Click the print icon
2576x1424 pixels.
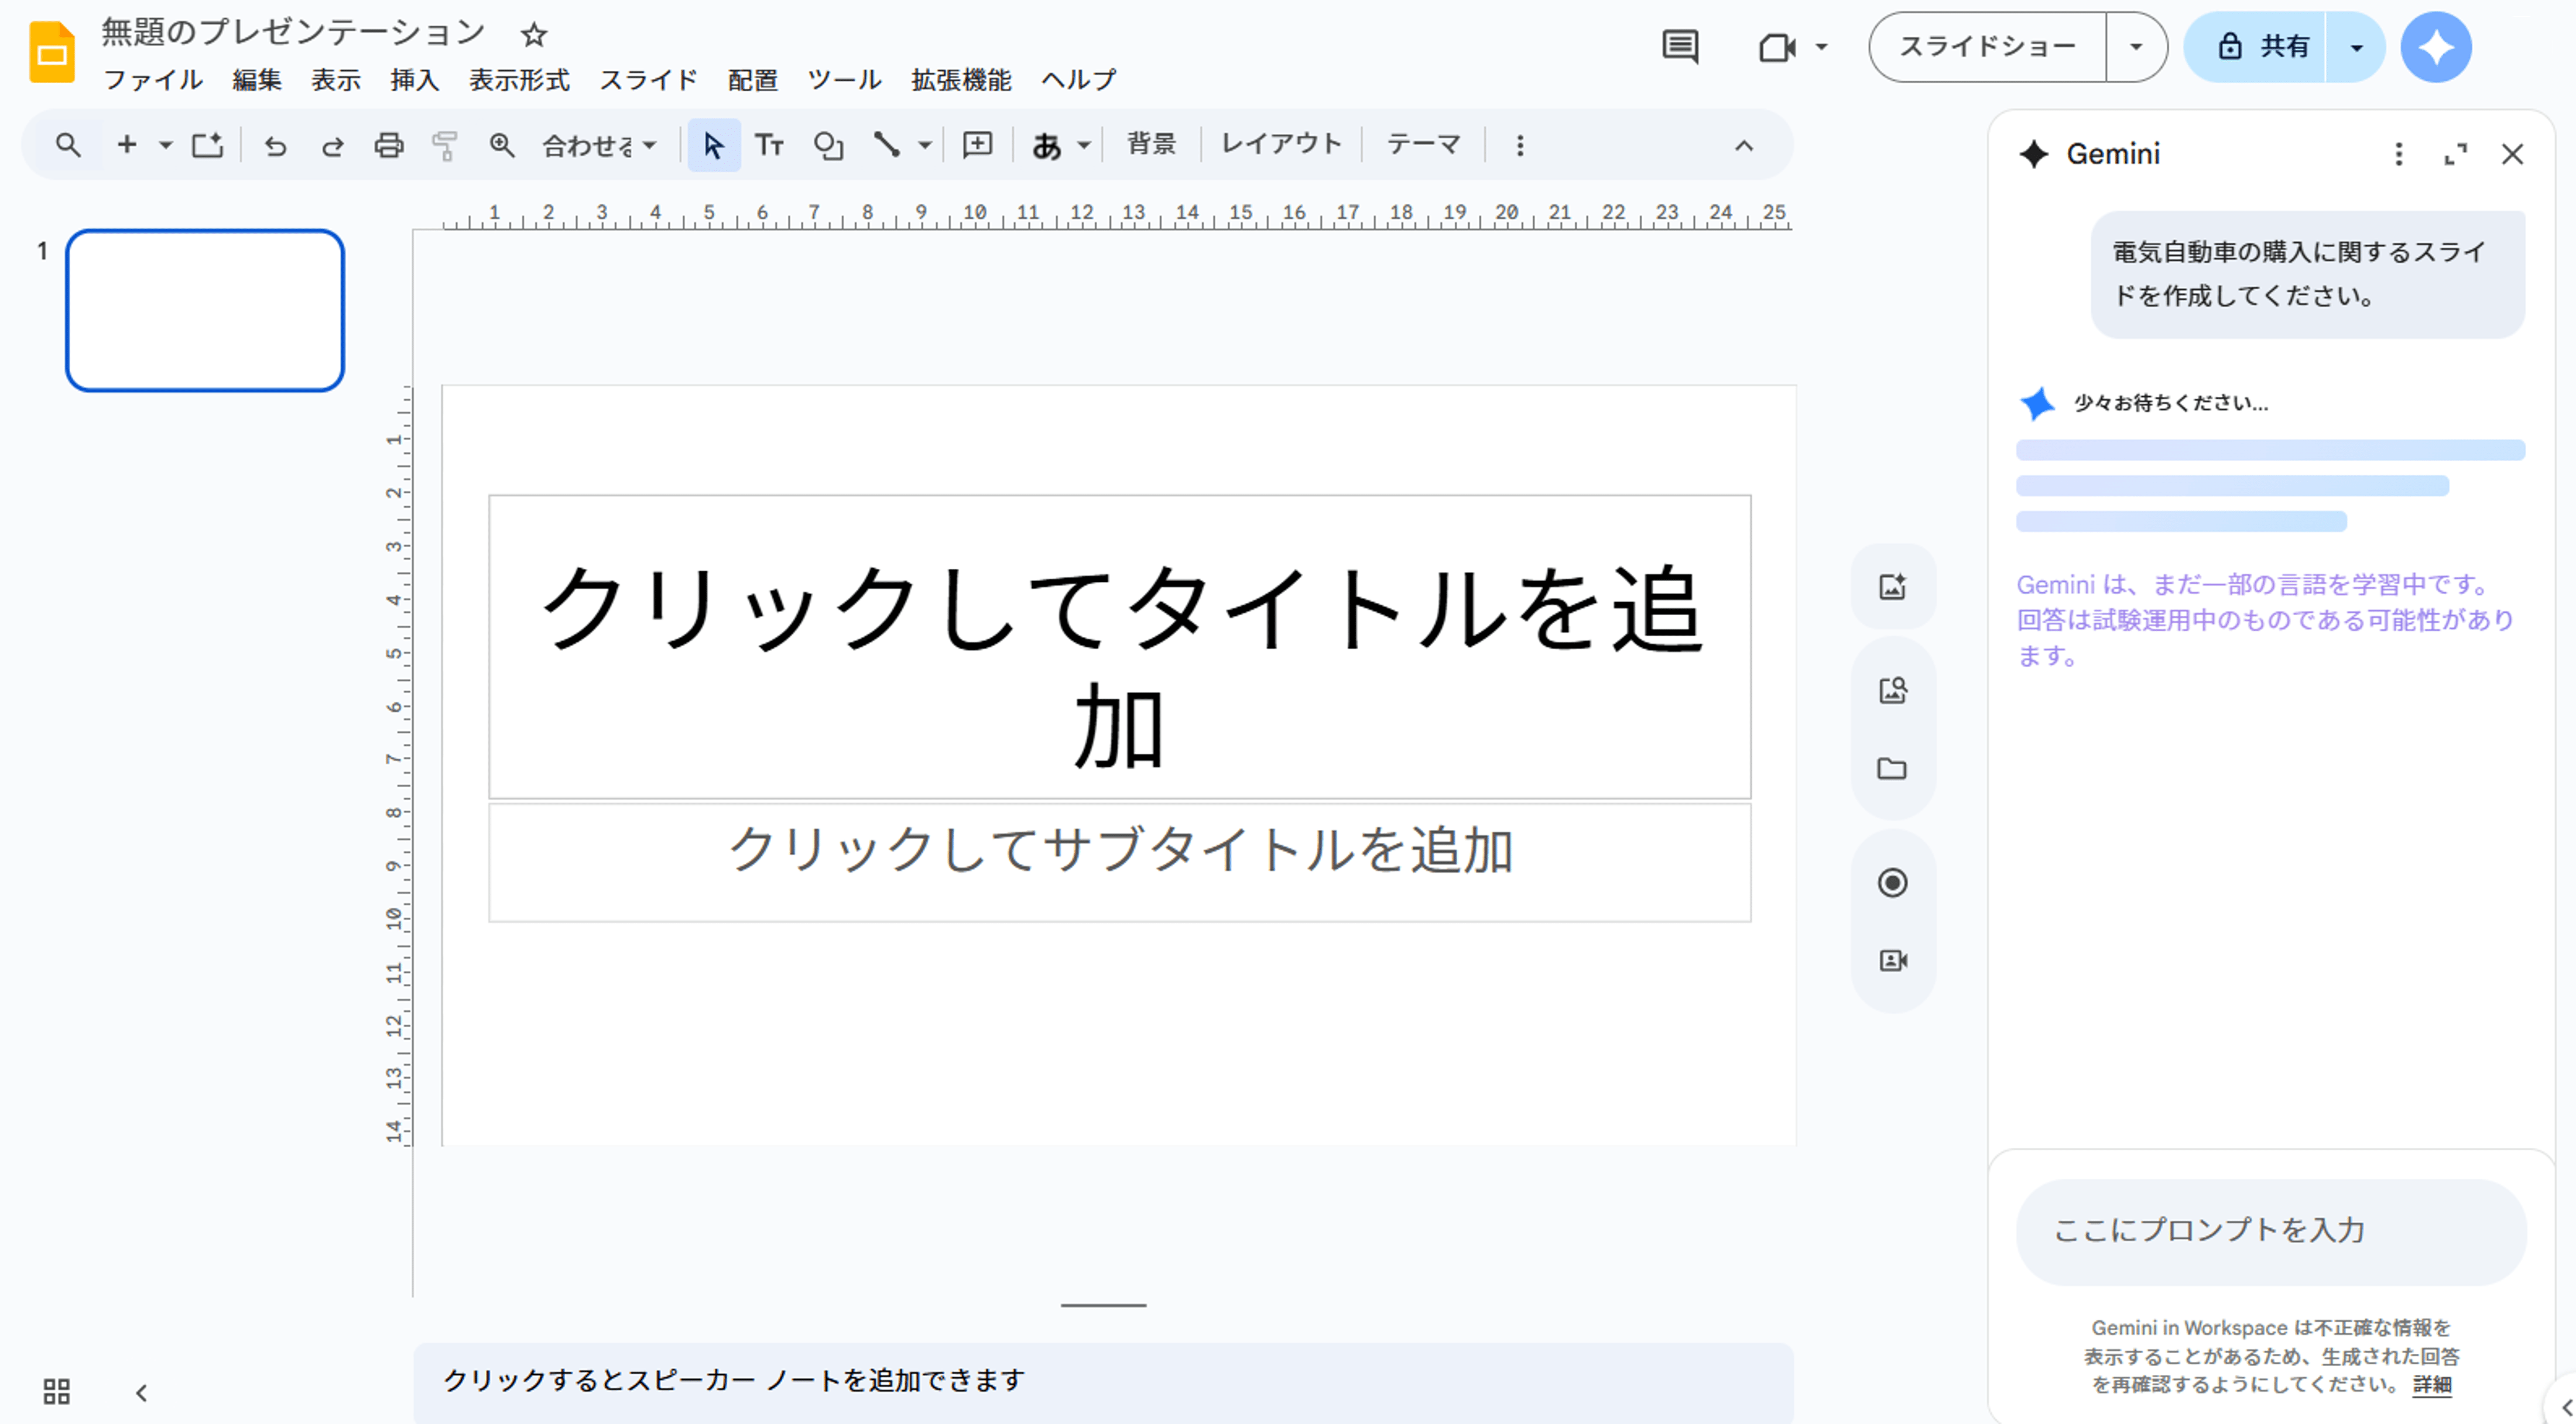click(388, 146)
